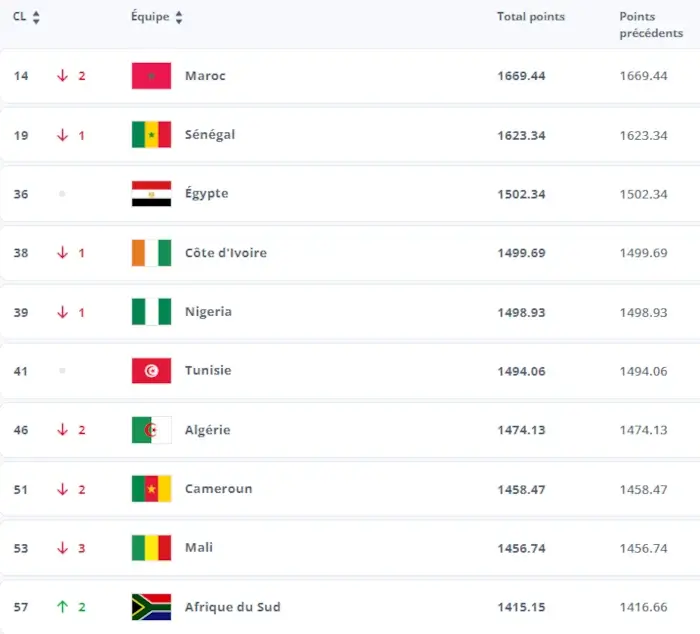700x634 pixels.
Task: Sort table by CL ranking arrows
Action: (x=36, y=18)
